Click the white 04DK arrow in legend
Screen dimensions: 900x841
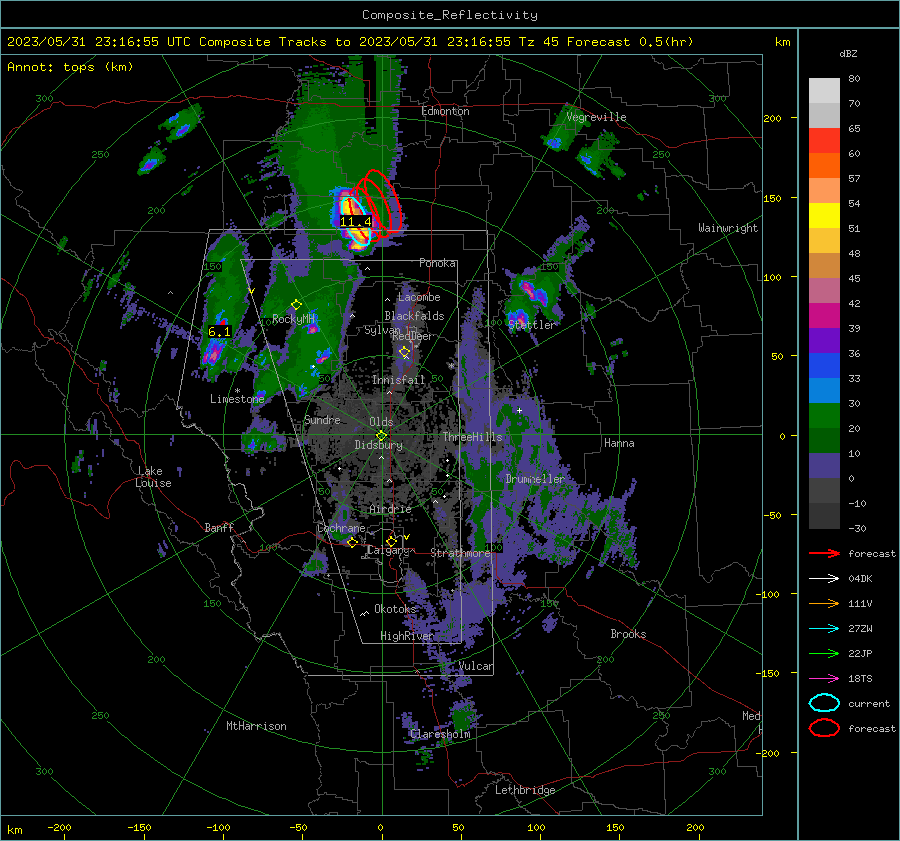coord(824,578)
